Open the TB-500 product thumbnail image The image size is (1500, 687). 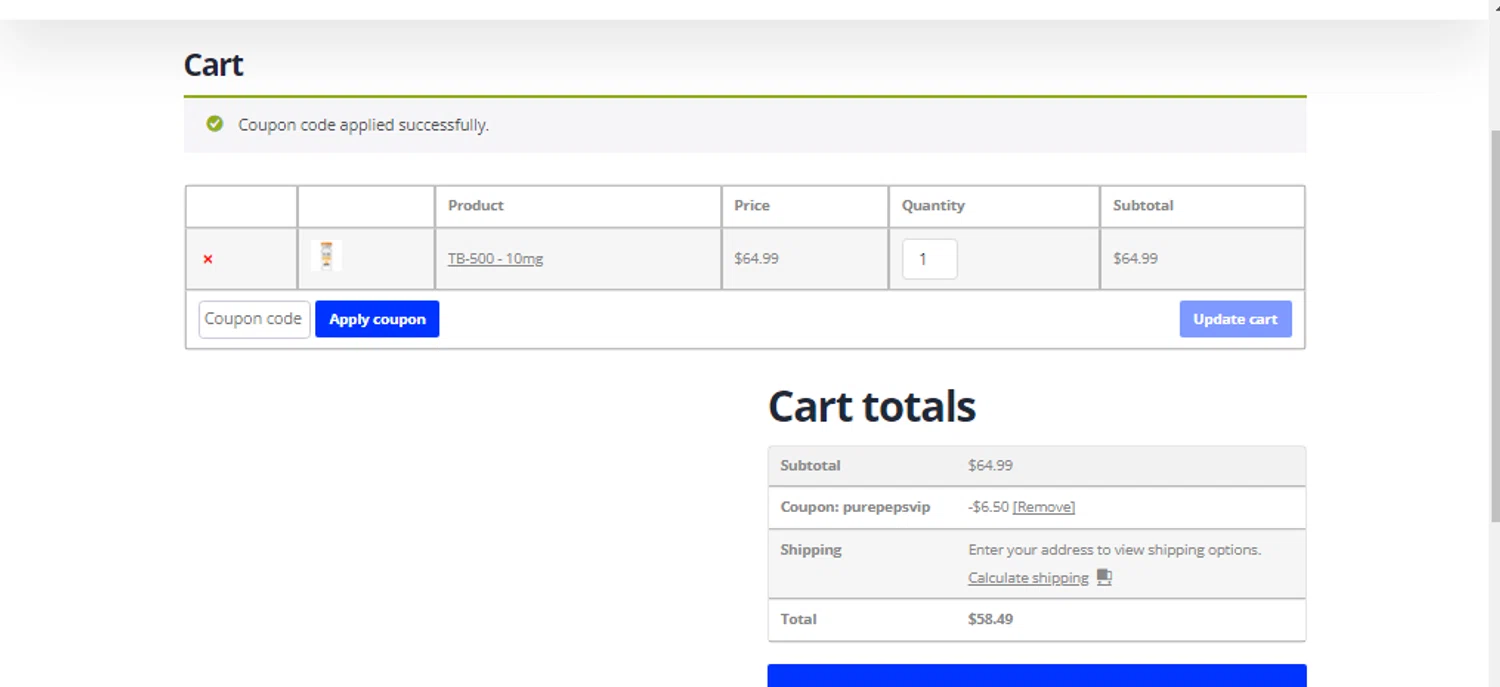[x=326, y=256]
